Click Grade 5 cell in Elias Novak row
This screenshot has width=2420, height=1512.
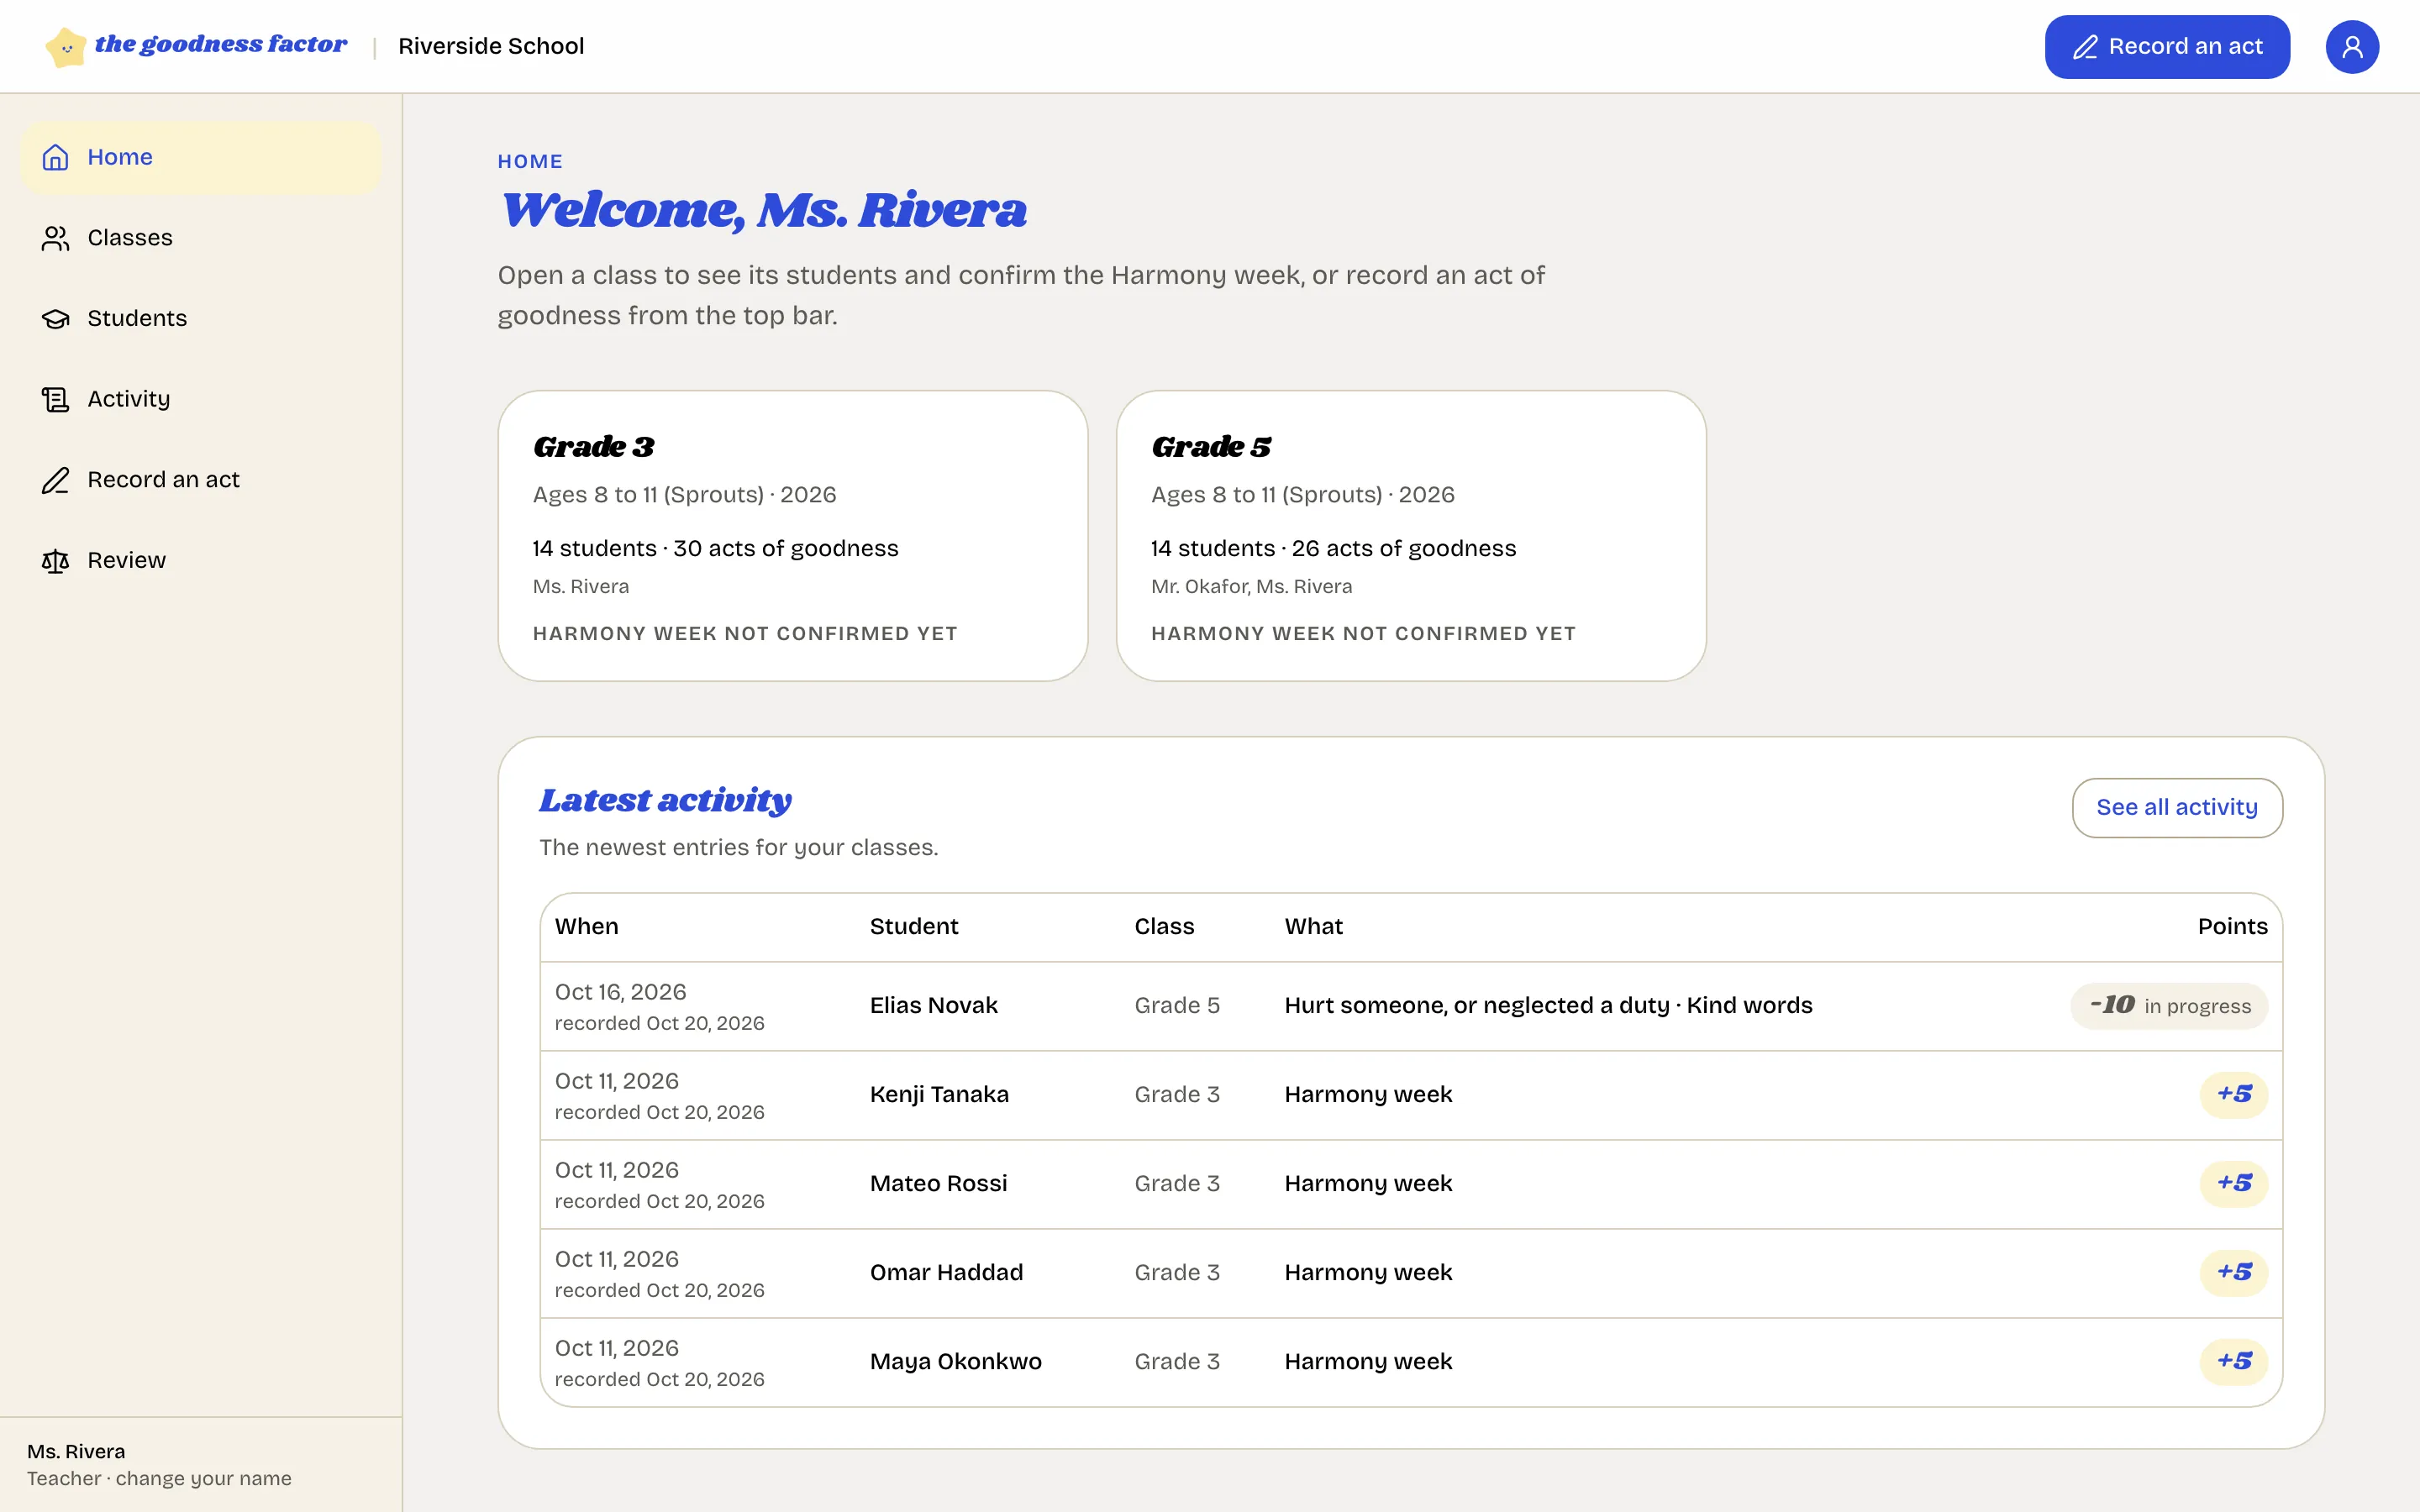[1177, 1005]
